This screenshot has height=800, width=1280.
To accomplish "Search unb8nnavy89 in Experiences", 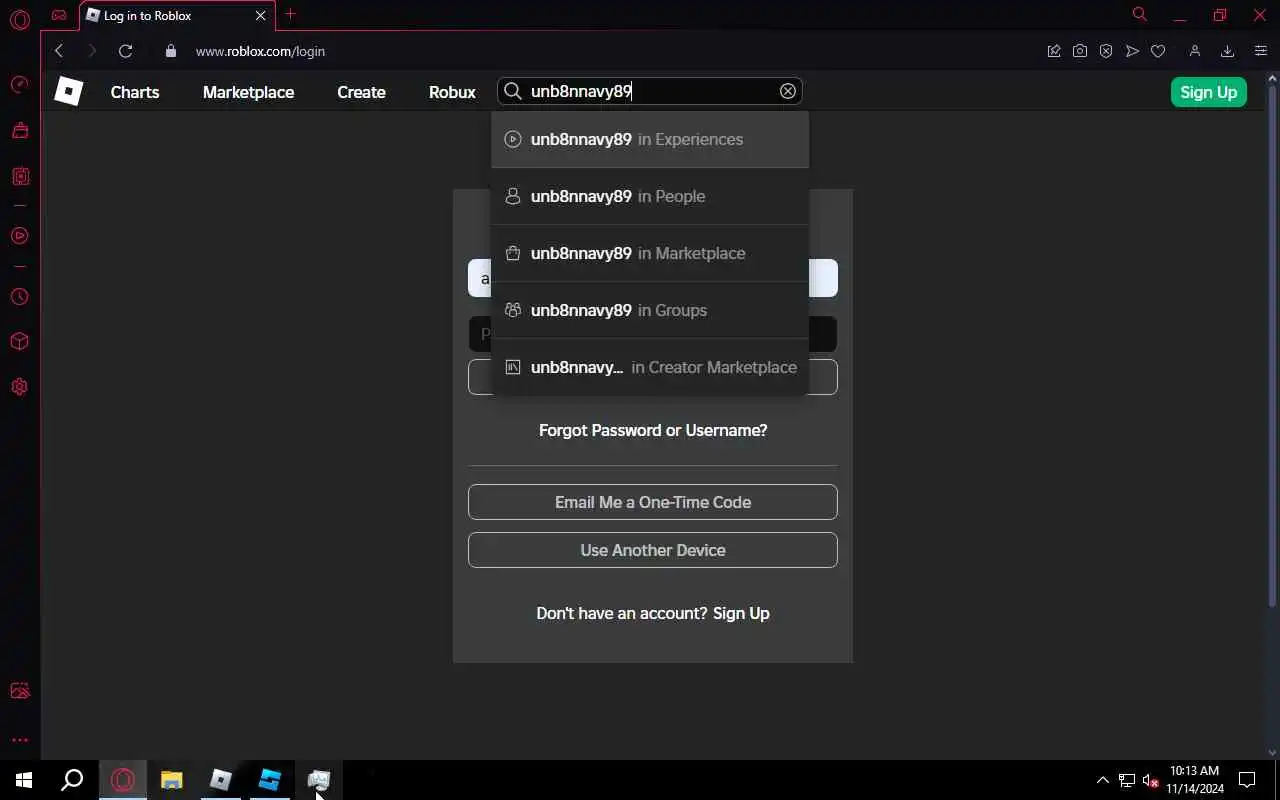I will pyautogui.click(x=650, y=139).
